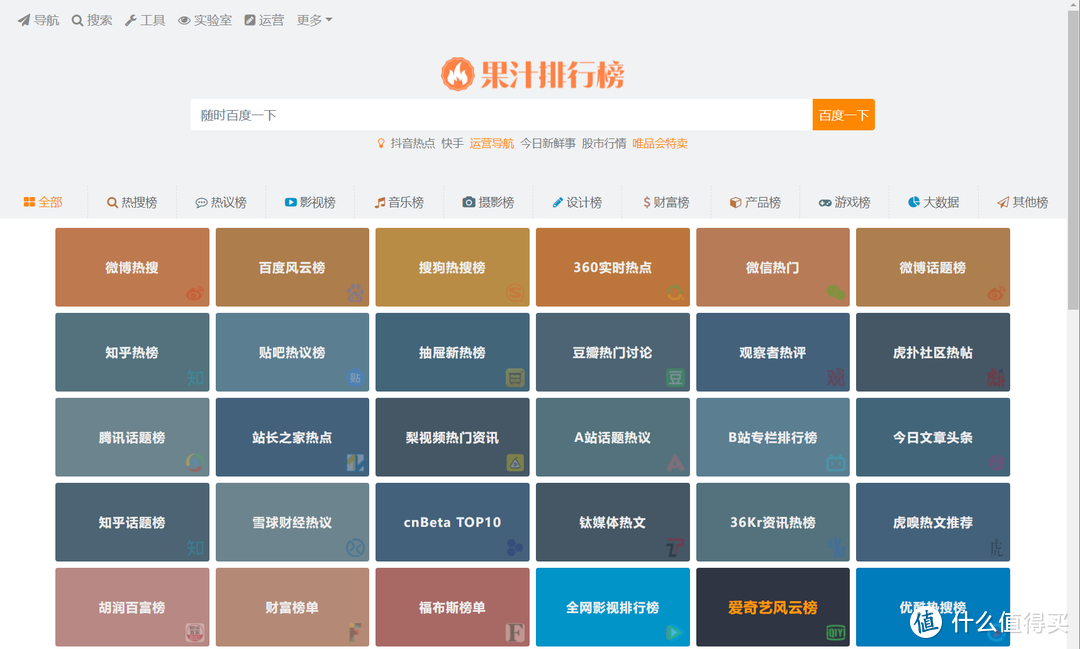Open 雪球财经热议 tile
This screenshot has height=649, width=1080.
(292, 522)
